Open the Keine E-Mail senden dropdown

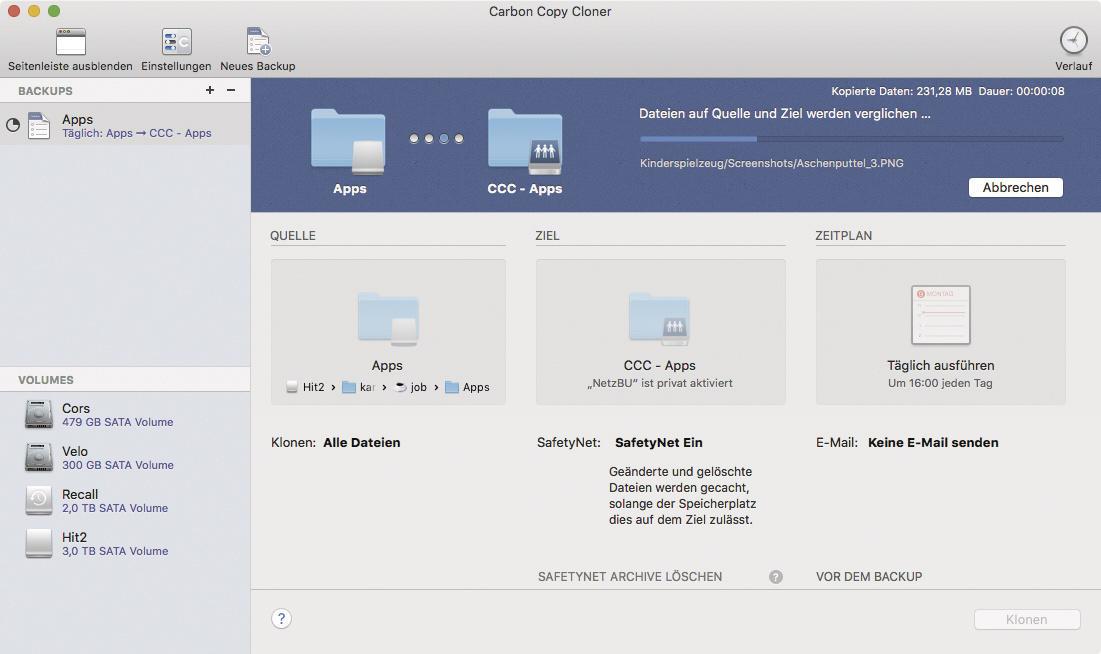click(933, 443)
